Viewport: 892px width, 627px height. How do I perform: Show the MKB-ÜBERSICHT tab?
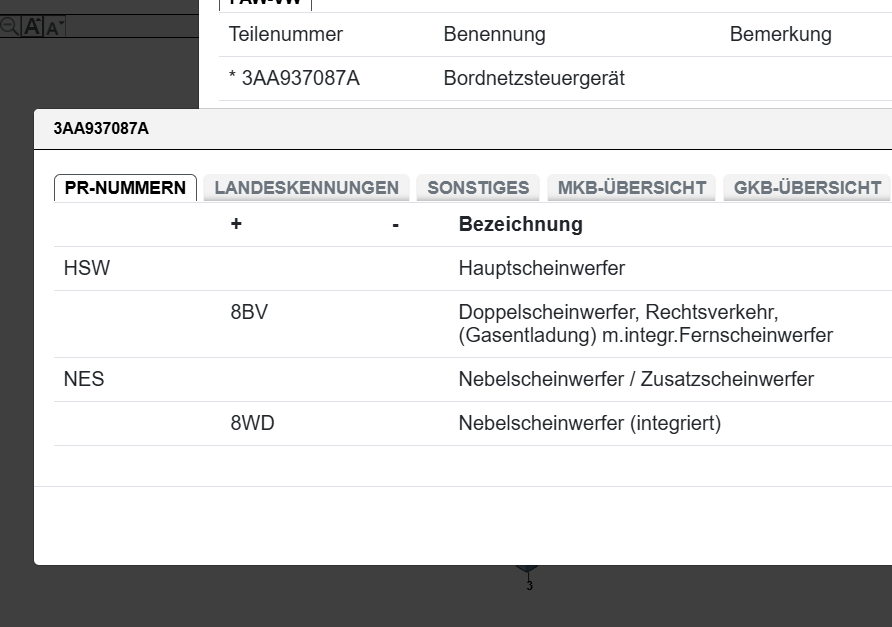point(632,188)
